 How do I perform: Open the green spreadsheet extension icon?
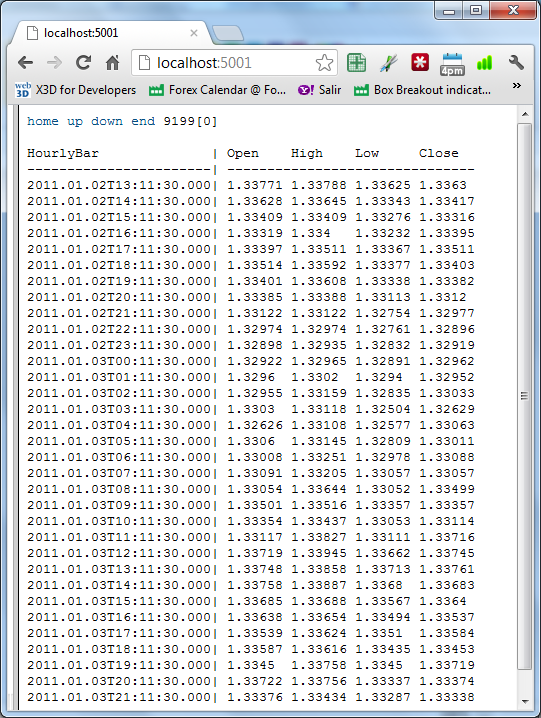pos(356,63)
